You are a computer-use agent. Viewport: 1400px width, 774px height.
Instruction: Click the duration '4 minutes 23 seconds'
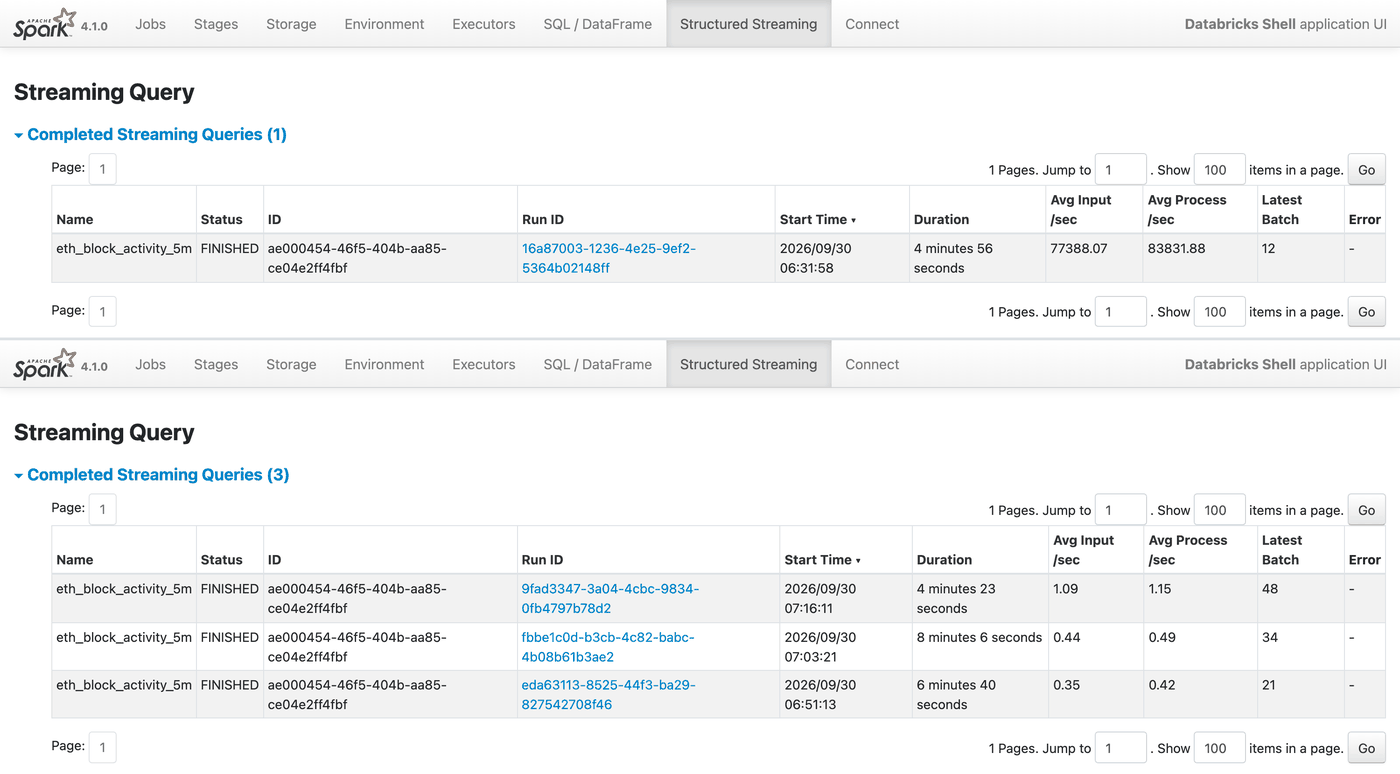coord(955,598)
